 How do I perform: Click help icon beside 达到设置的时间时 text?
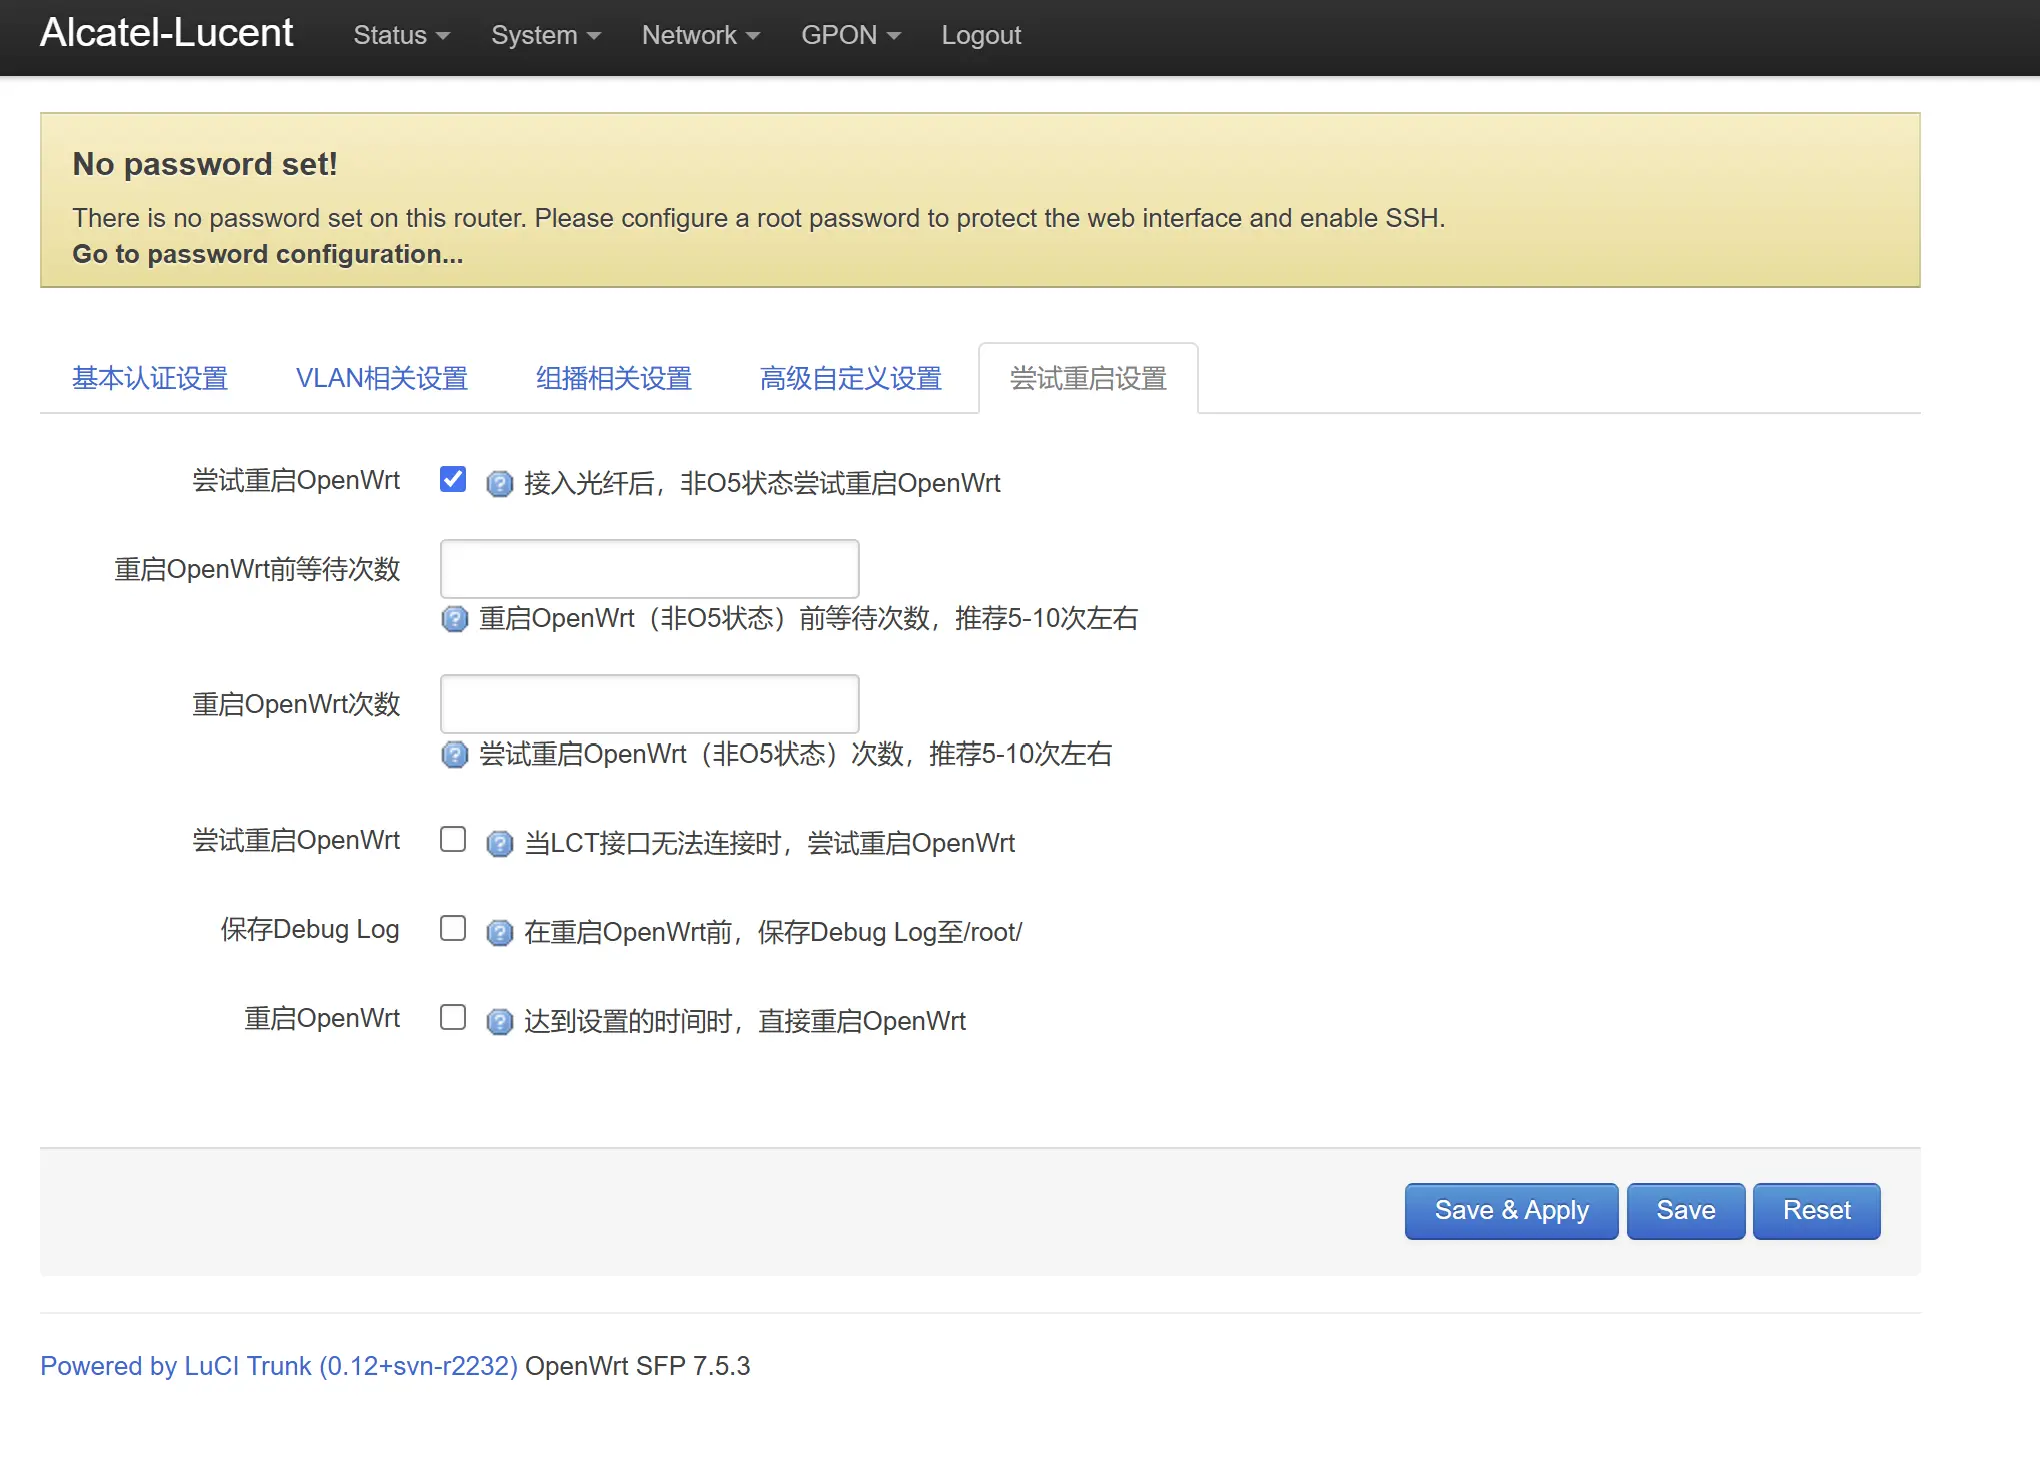[x=499, y=1022]
